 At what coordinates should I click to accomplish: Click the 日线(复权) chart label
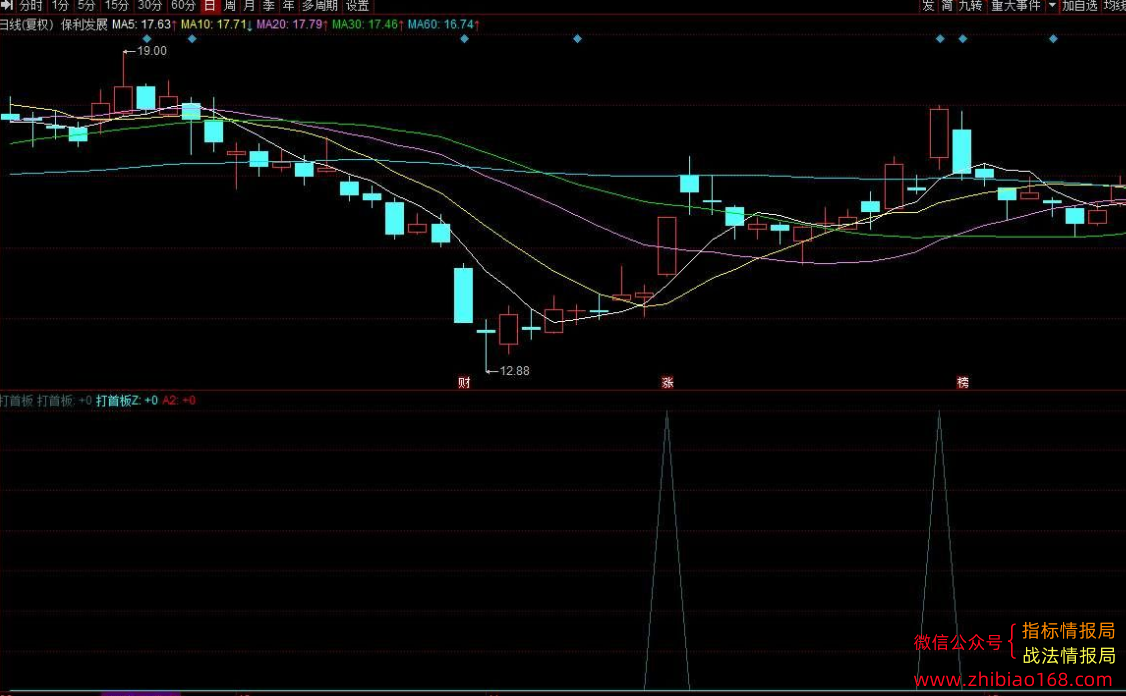coord(27,24)
